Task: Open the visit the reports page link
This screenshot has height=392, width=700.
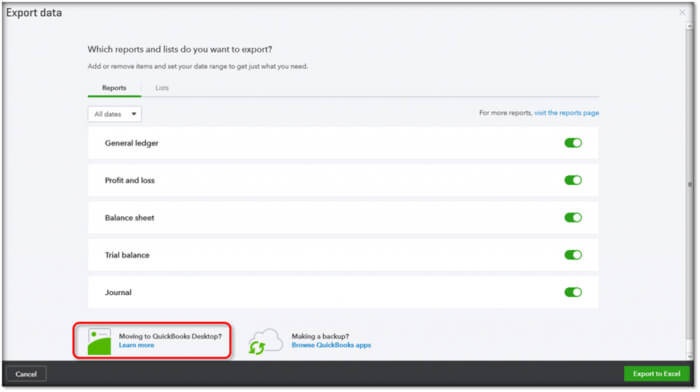Action: tap(567, 113)
